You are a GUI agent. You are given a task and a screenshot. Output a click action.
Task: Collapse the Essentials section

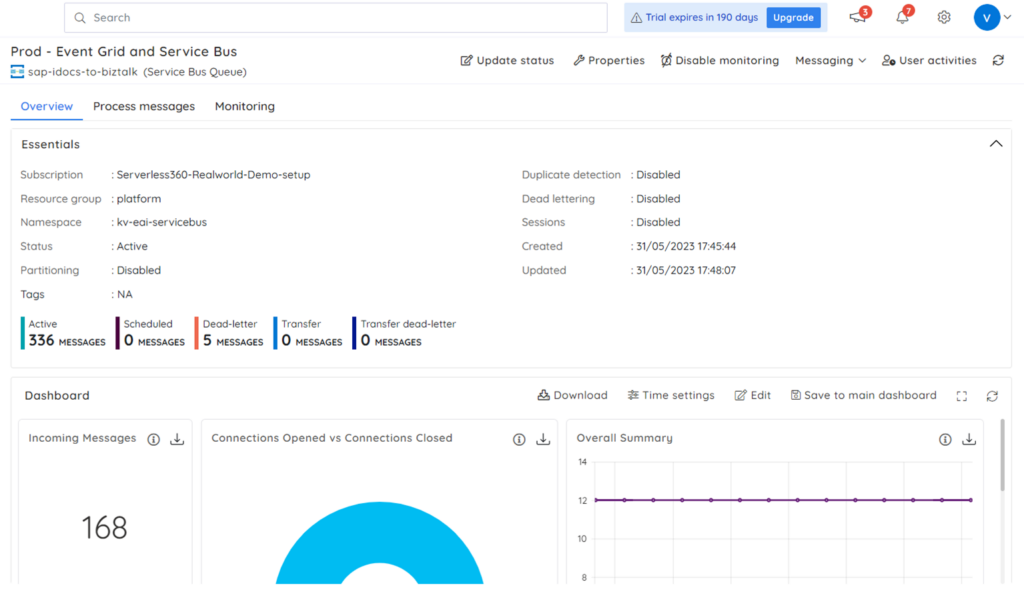click(x=996, y=143)
